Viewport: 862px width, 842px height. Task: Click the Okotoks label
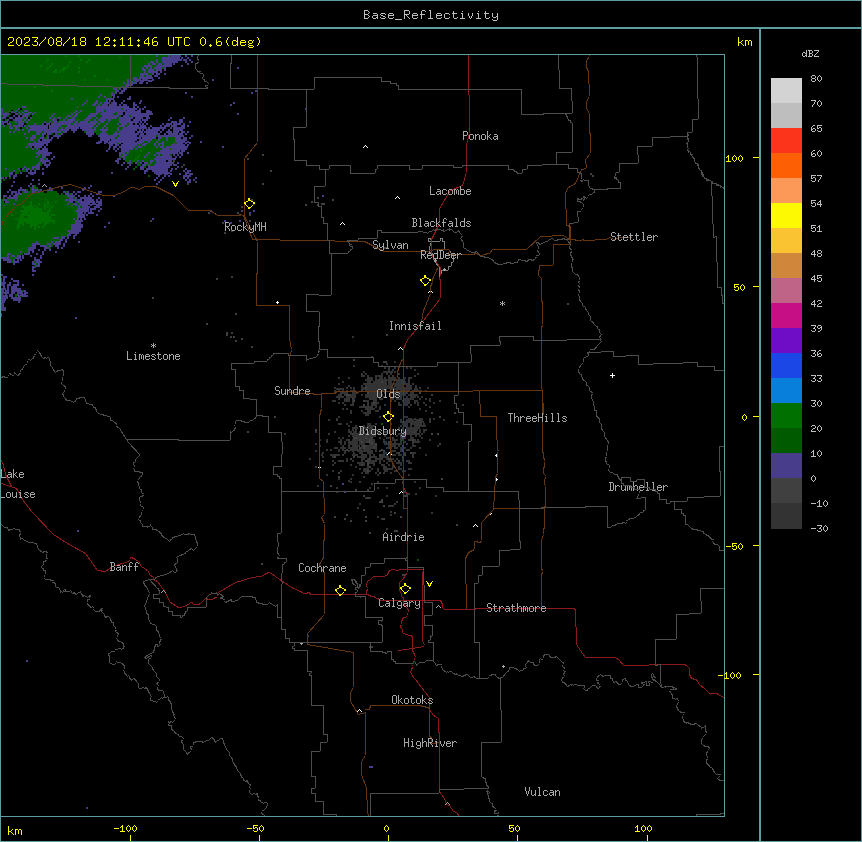click(412, 700)
